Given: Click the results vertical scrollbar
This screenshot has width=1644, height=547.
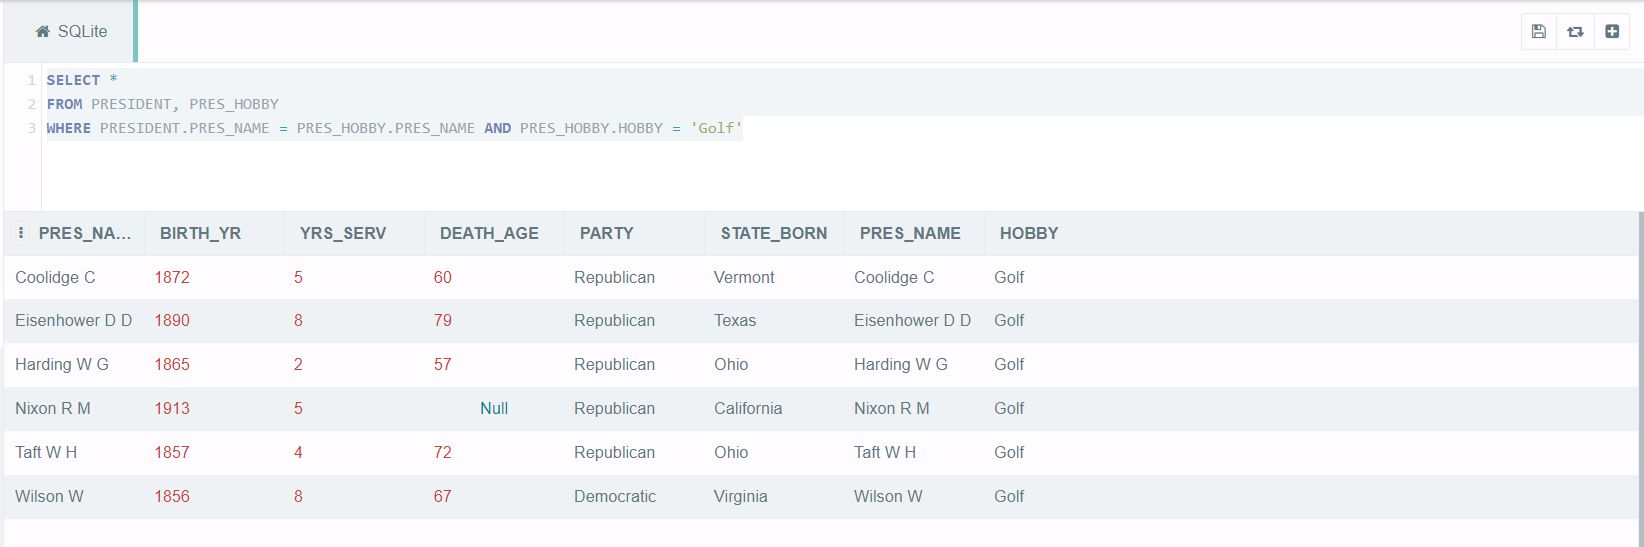Looking at the screenshot, I should click(x=1640, y=380).
